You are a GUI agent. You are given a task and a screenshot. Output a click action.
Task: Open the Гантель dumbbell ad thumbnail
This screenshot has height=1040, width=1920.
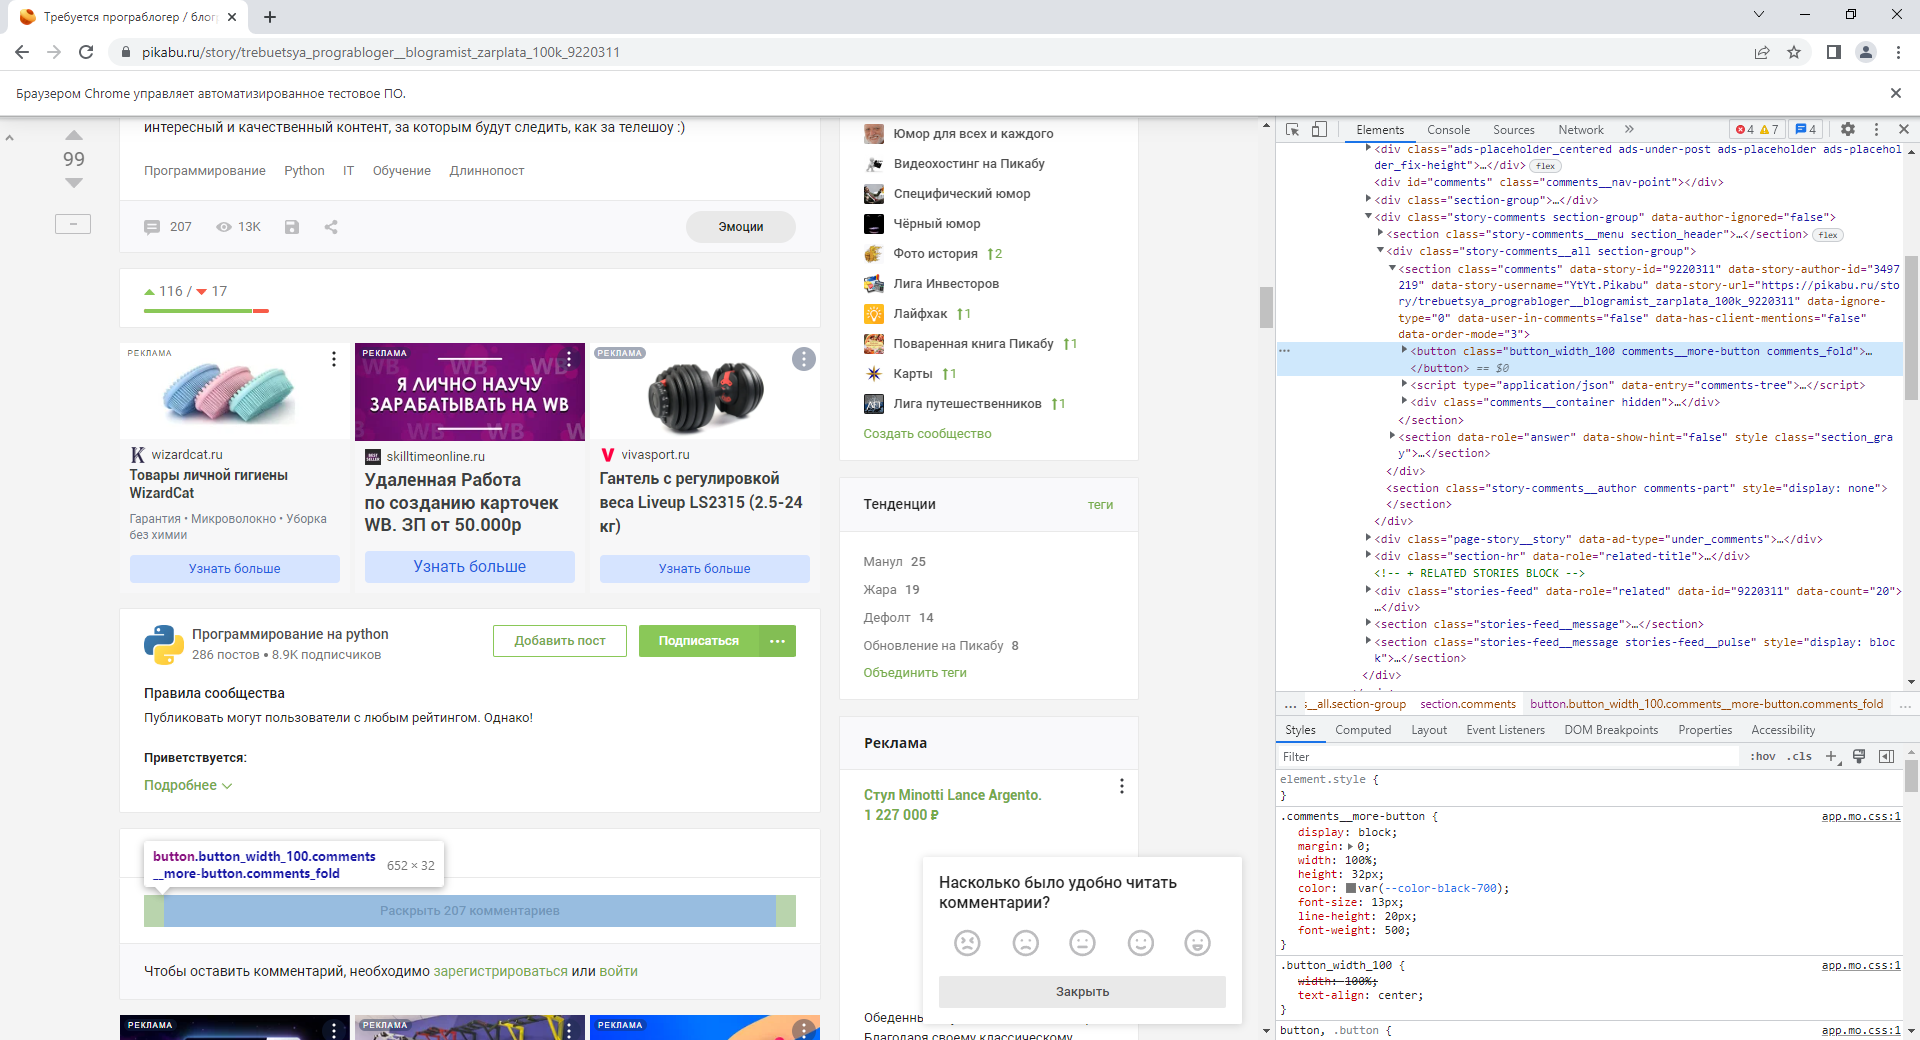point(705,392)
